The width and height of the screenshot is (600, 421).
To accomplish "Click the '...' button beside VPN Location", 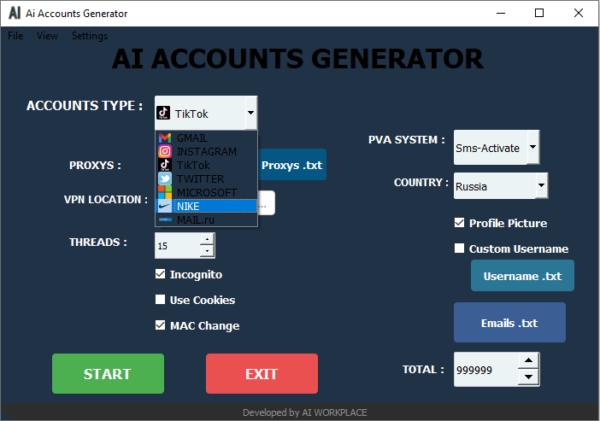I will coord(266,203).
